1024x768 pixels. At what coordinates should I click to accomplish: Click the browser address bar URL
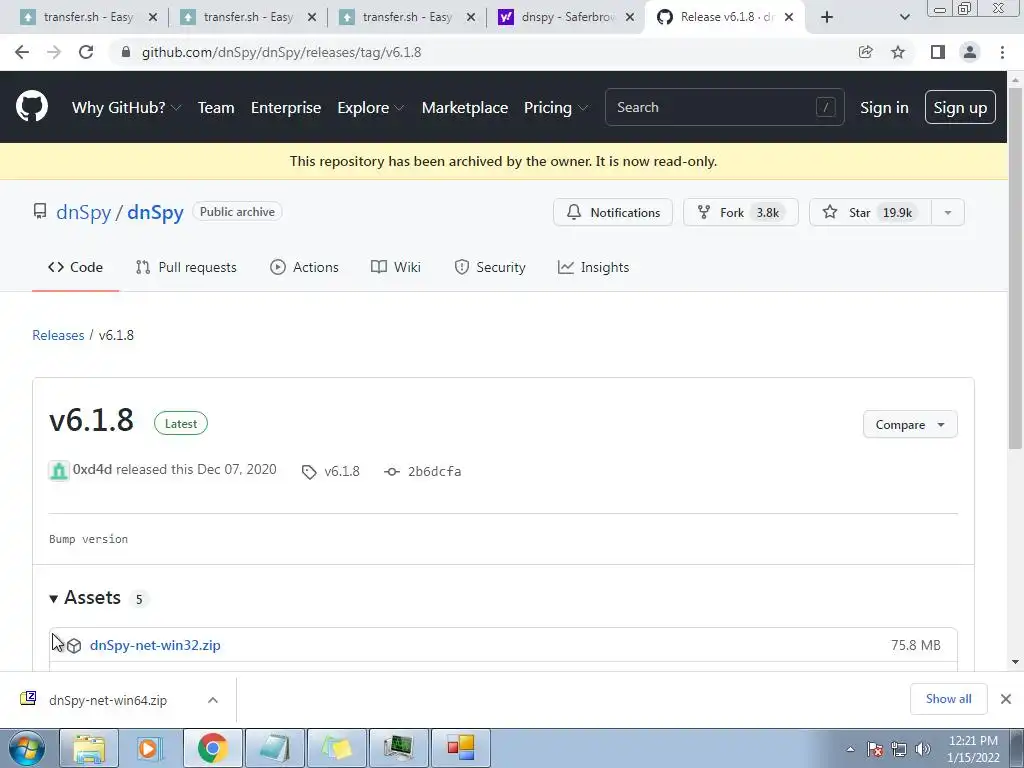[281, 52]
